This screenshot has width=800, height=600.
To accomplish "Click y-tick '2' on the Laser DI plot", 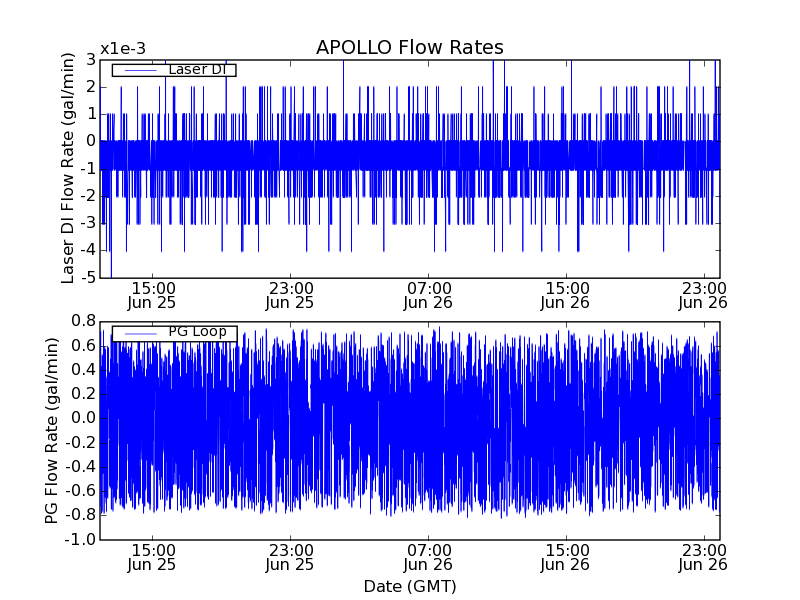I will tap(91, 87).
